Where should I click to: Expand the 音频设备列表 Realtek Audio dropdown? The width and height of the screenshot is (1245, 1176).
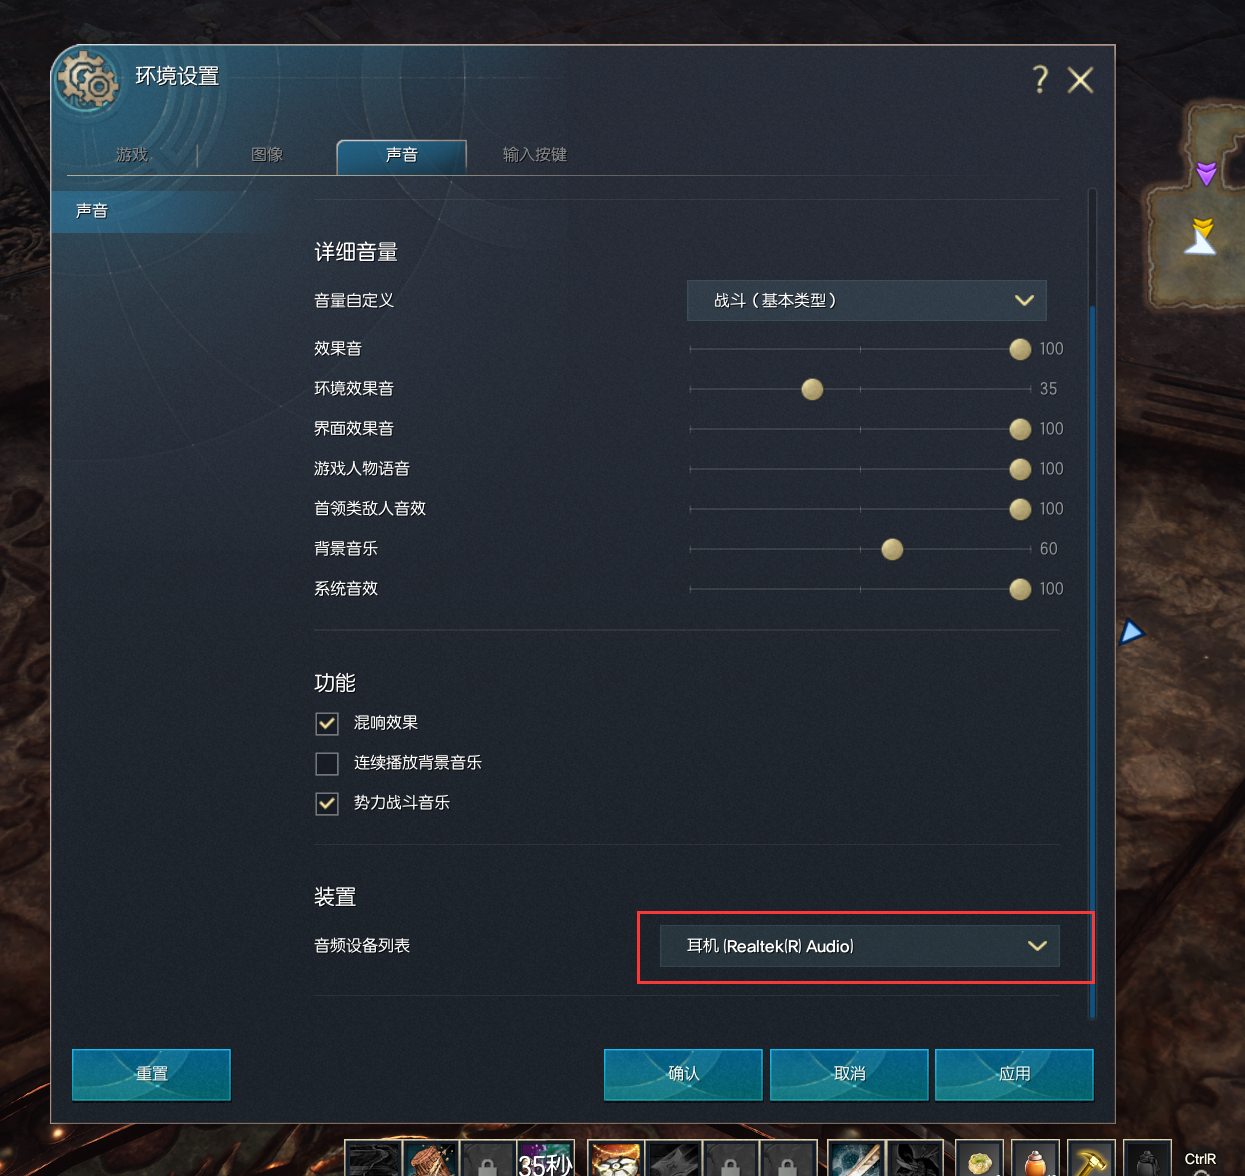pyautogui.click(x=859, y=946)
